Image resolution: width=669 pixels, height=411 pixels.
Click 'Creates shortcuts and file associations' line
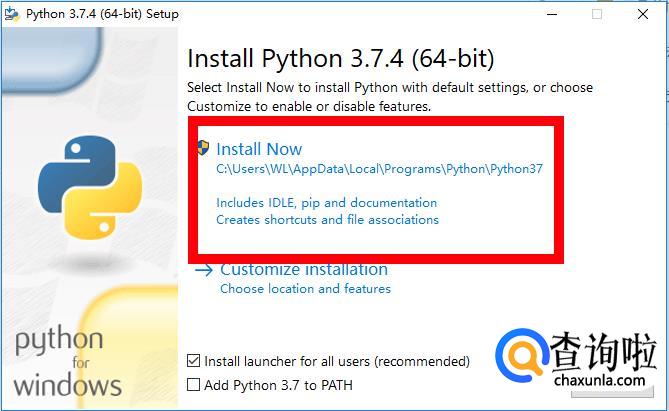(327, 219)
